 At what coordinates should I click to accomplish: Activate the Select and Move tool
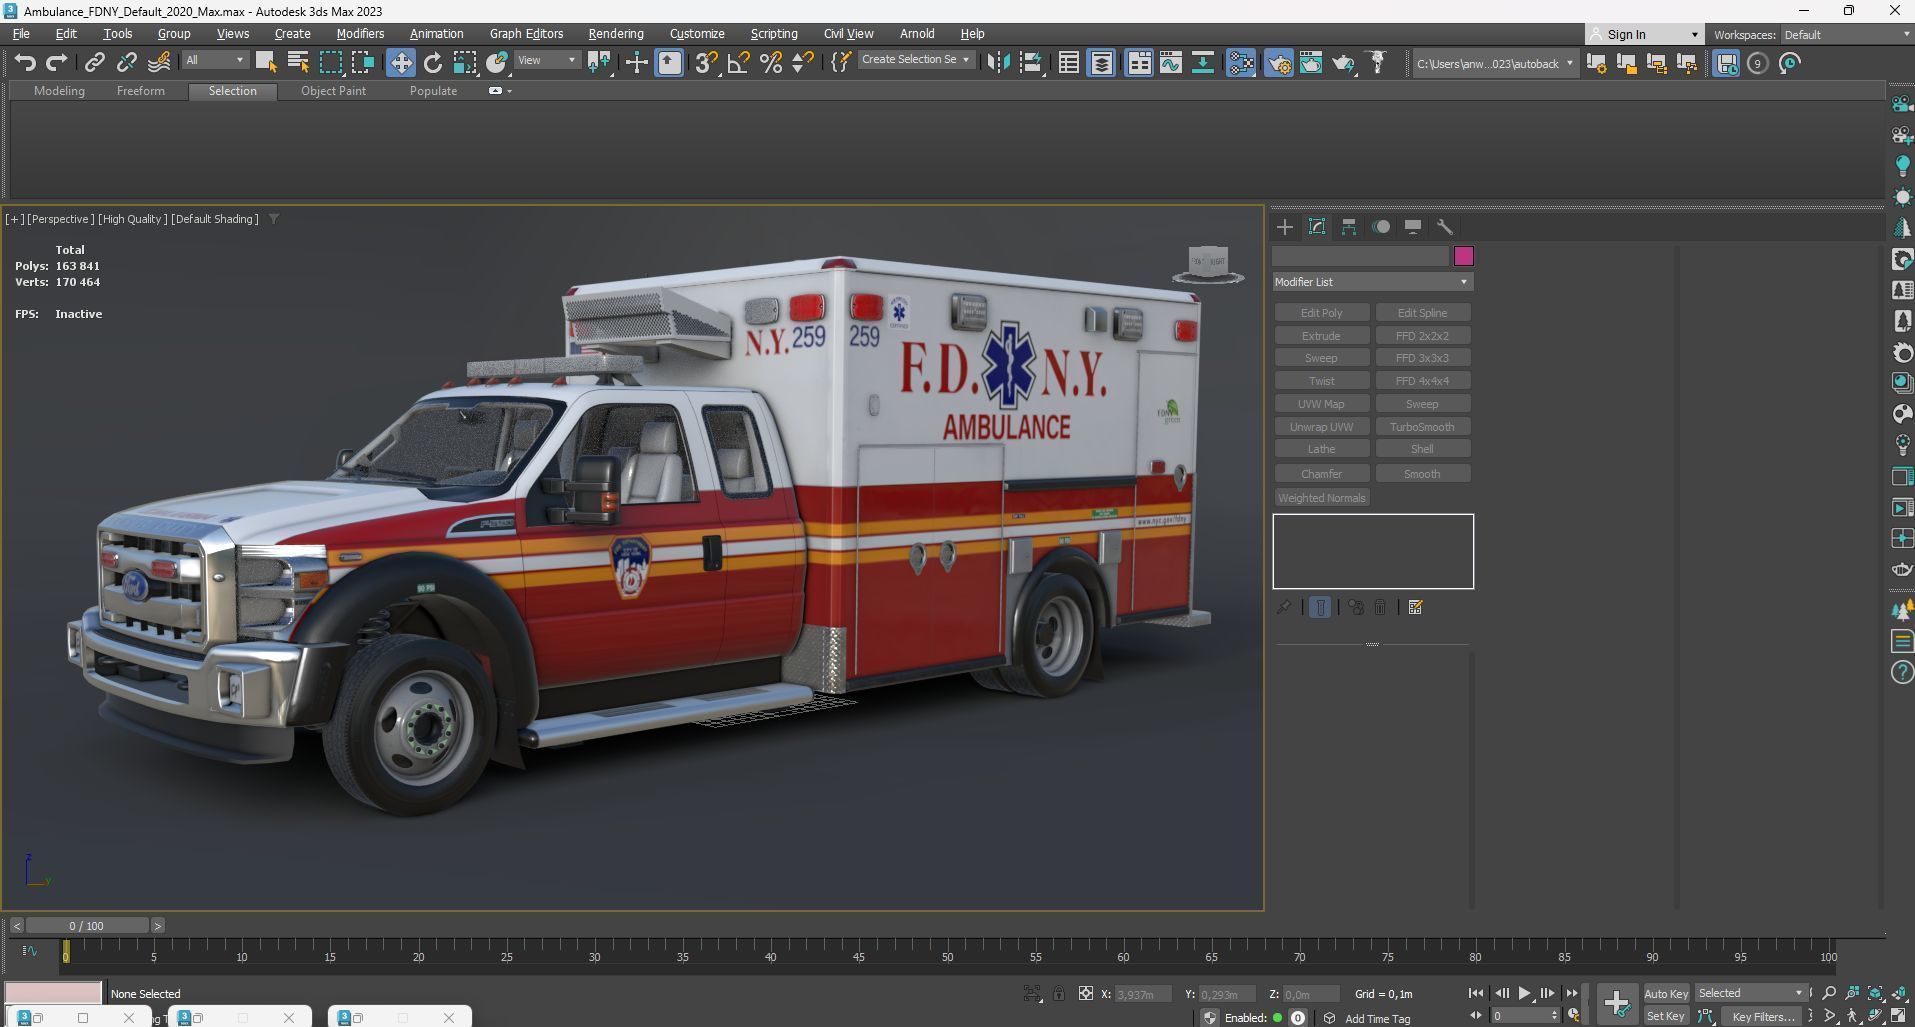[x=400, y=63]
